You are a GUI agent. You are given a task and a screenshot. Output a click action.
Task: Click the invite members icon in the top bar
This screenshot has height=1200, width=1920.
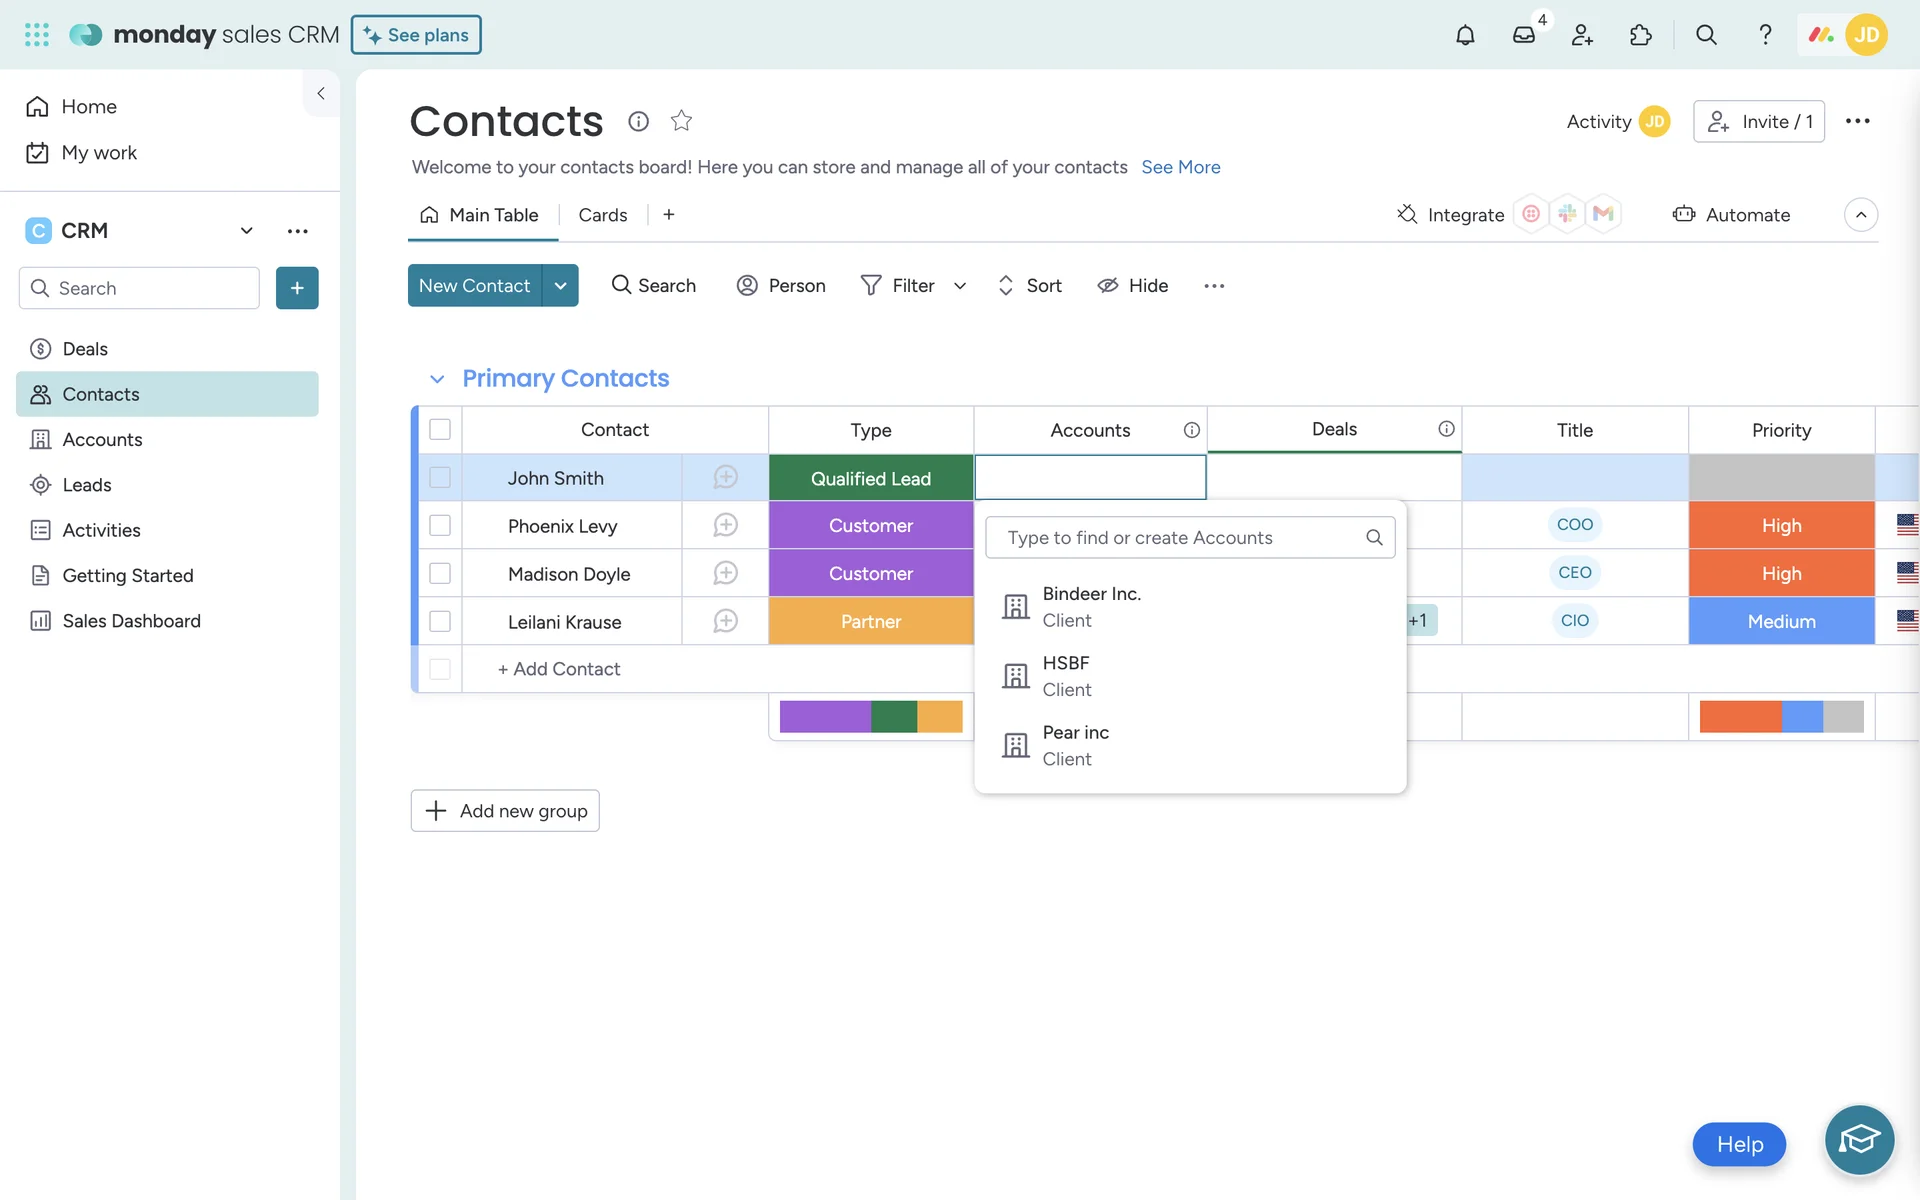pos(1582,35)
